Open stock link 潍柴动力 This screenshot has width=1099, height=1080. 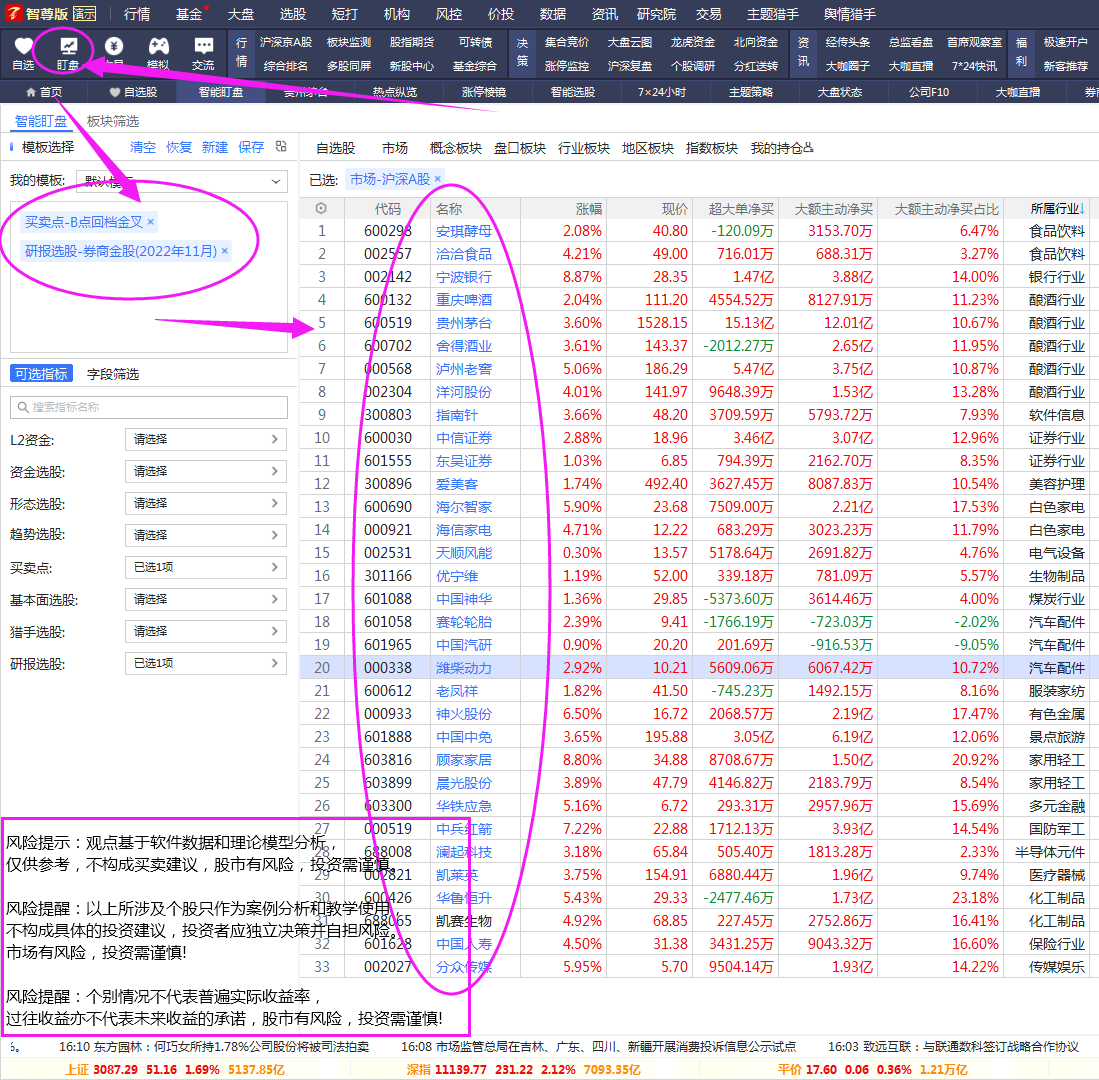[464, 668]
